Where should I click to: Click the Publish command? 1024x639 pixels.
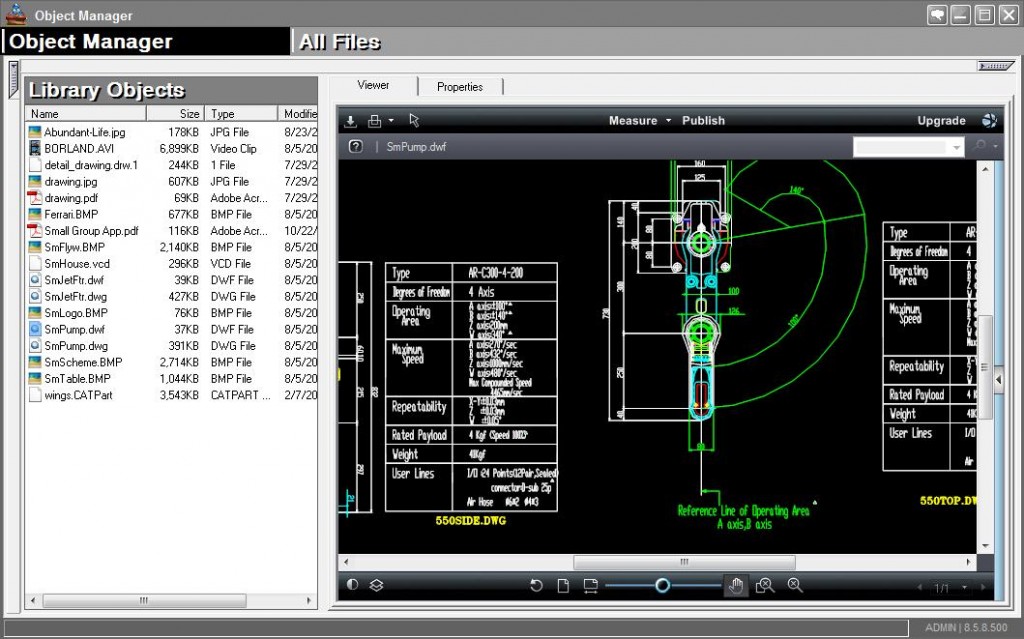click(x=703, y=120)
